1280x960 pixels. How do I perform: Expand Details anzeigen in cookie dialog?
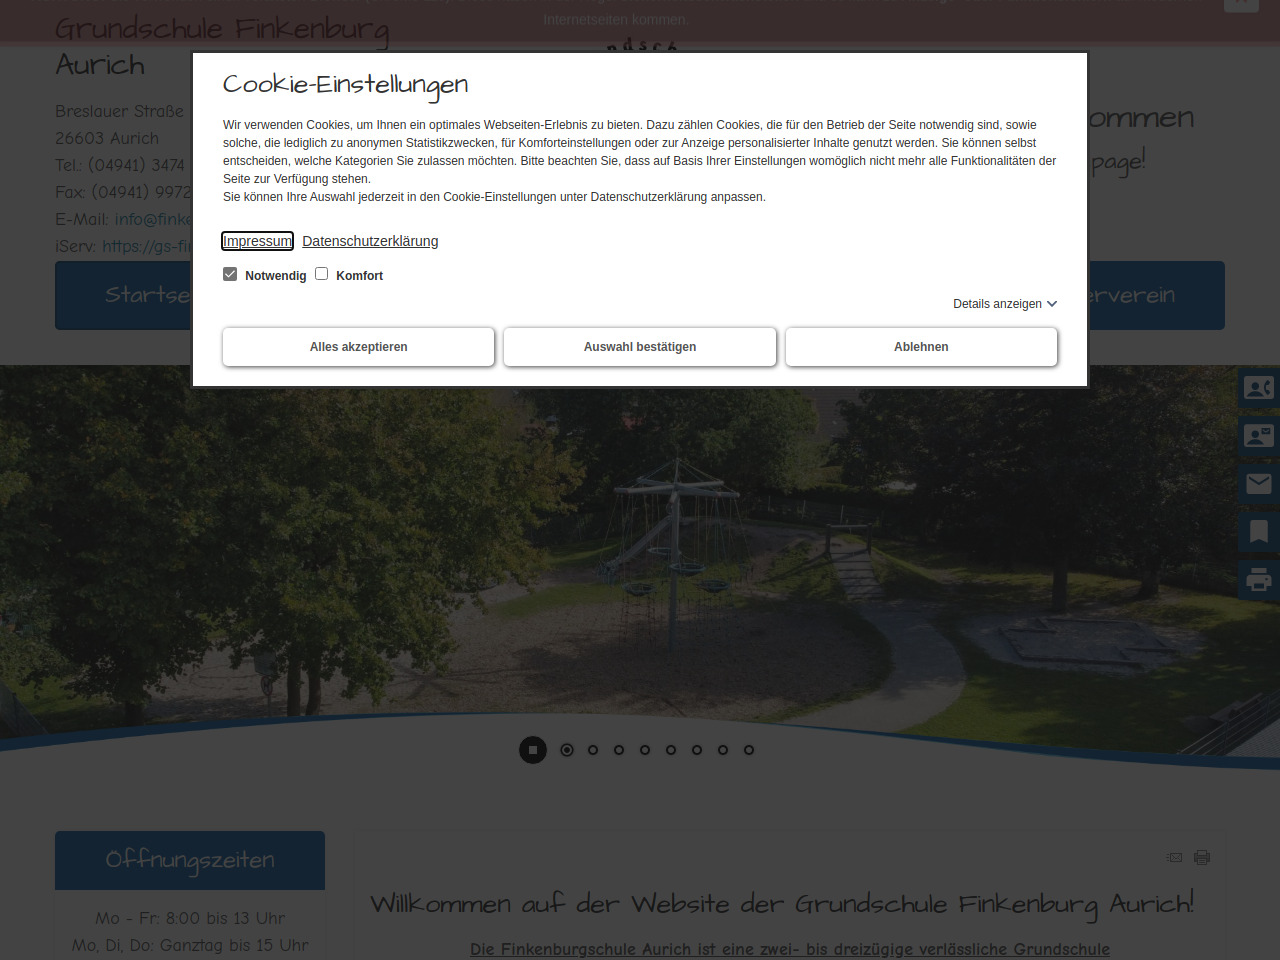[997, 304]
